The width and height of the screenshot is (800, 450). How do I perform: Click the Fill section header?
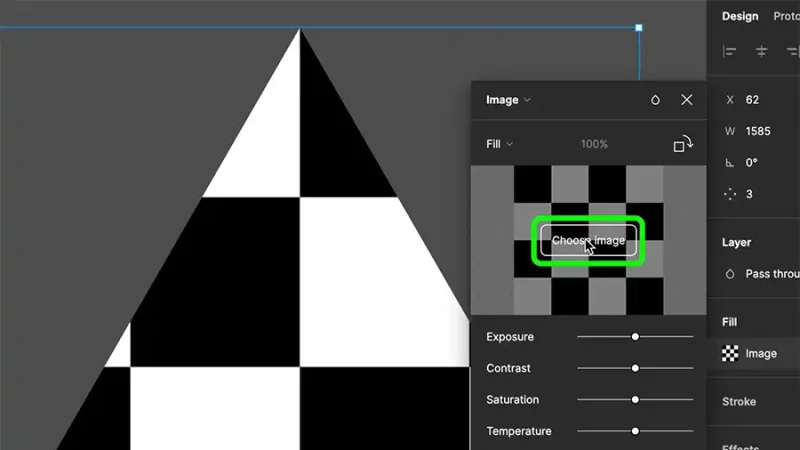pyautogui.click(x=729, y=322)
